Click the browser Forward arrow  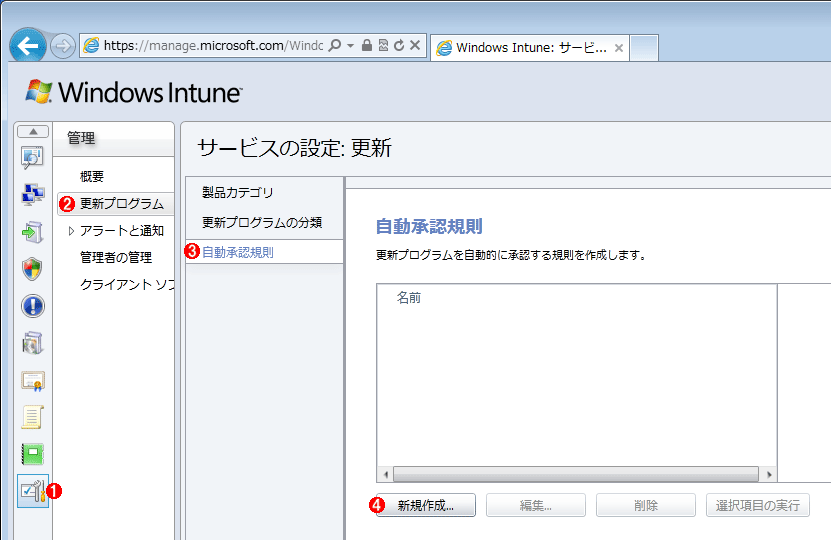[63, 47]
